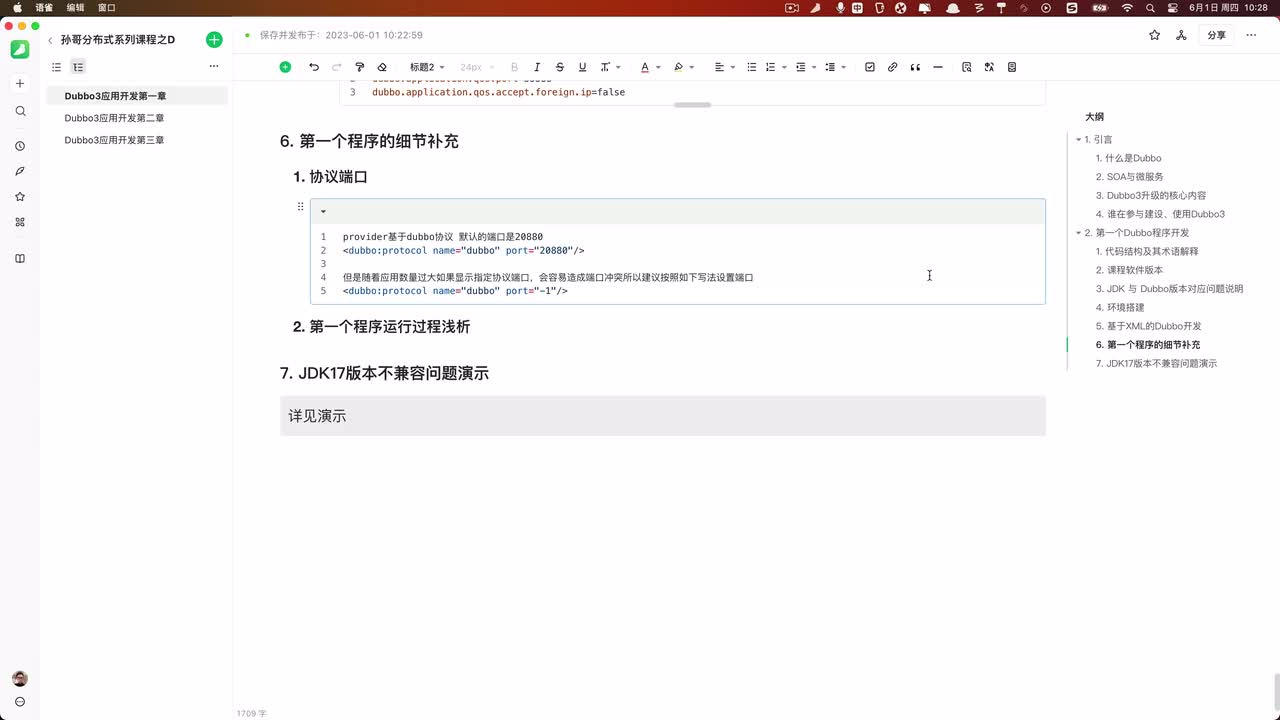The width and height of the screenshot is (1280, 720).
Task: Clear formatting with the eraser tool
Action: [x=382, y=67]
